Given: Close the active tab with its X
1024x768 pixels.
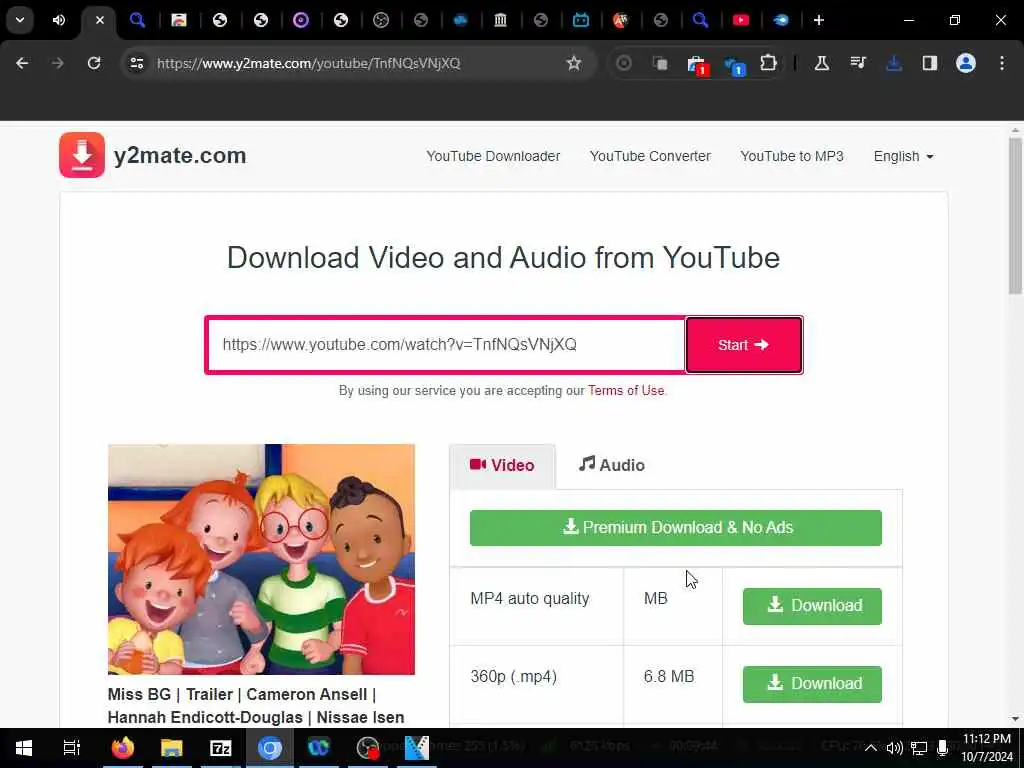Looking at the screenshot, I should [99, 20].
